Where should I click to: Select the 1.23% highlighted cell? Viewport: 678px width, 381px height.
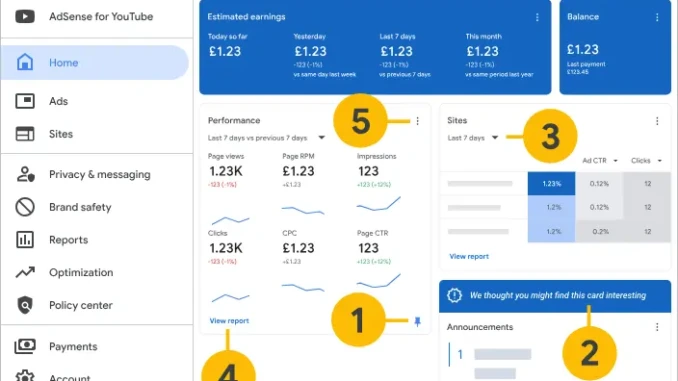[551, 184]
